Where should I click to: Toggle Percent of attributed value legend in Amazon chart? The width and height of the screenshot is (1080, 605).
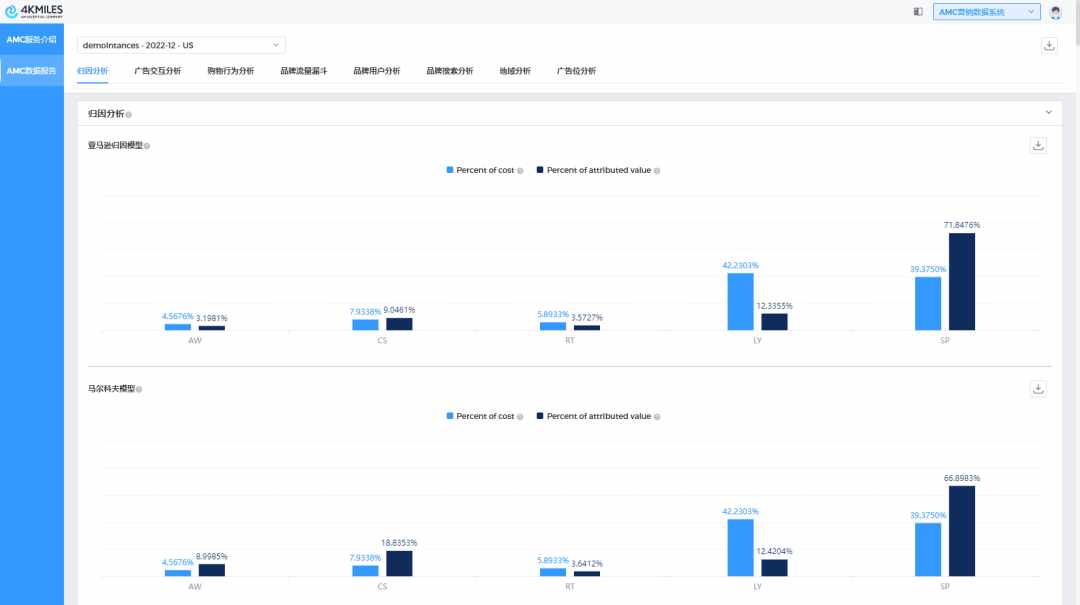click(x=594, y=170)
